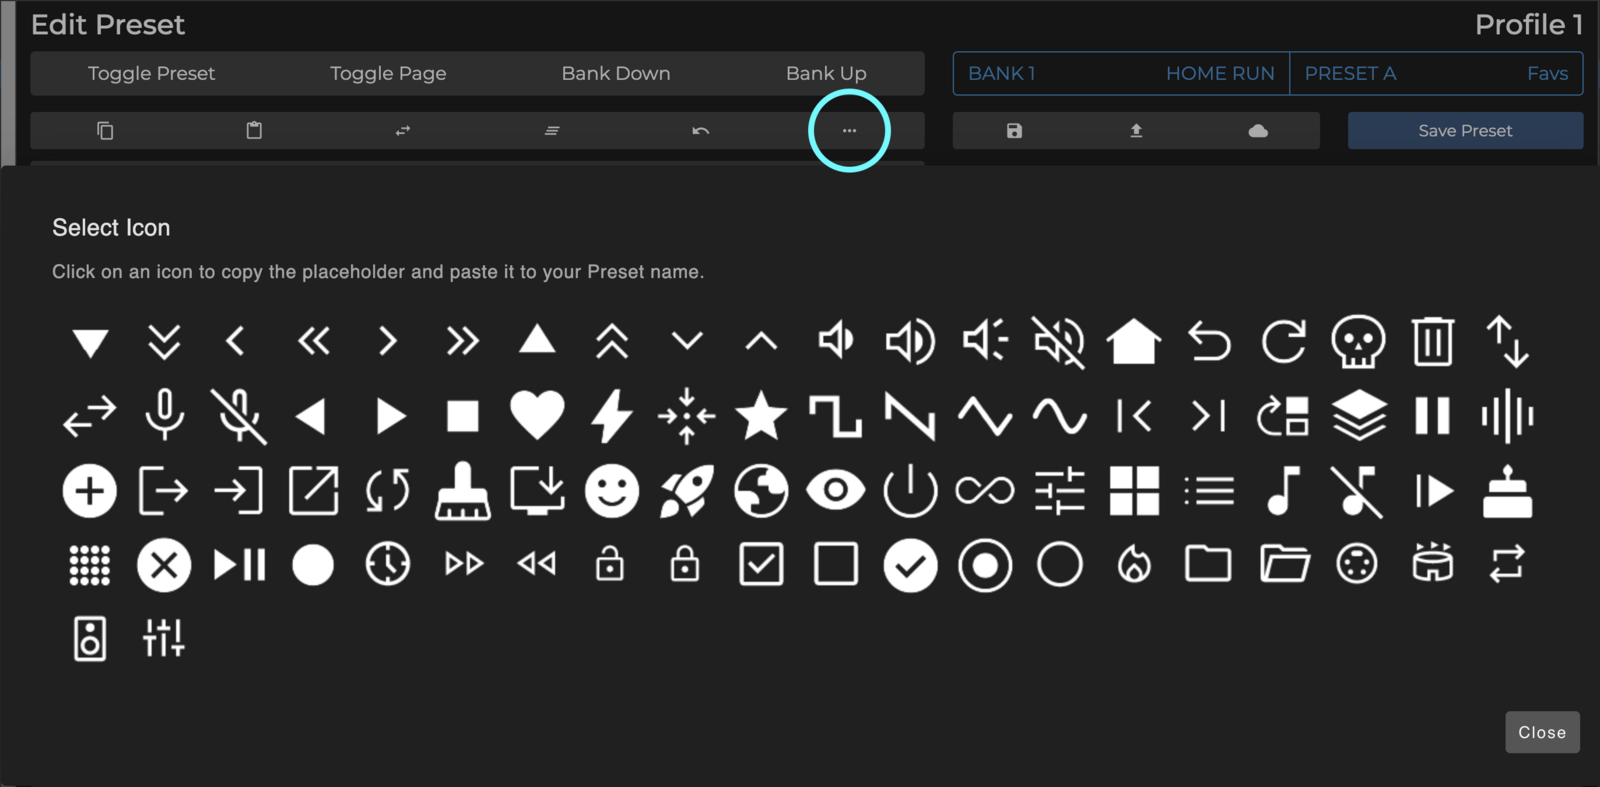Select the filled down triangle icon

click(90, 343)
